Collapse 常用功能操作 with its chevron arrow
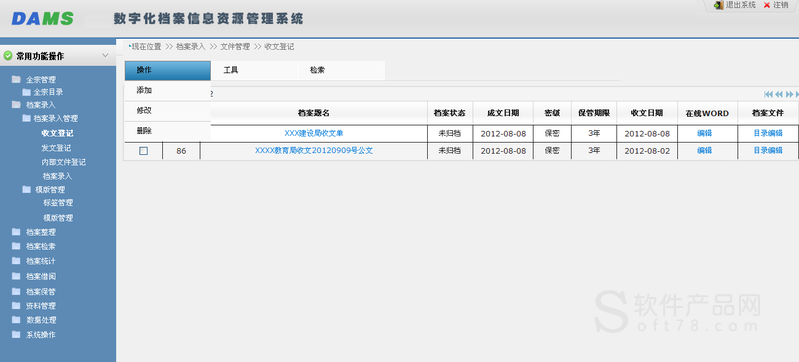This screenshot has width=799, height=362. [105, 56]
